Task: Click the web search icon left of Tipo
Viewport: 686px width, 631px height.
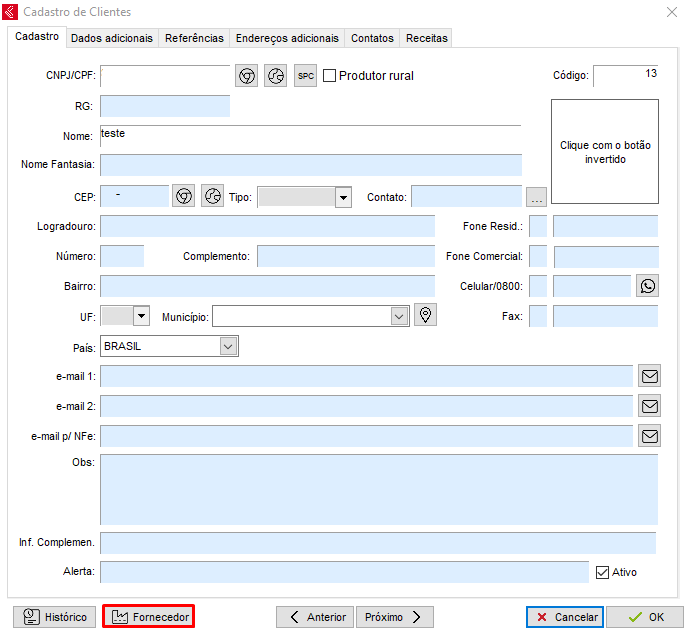Action: [213, 196]
